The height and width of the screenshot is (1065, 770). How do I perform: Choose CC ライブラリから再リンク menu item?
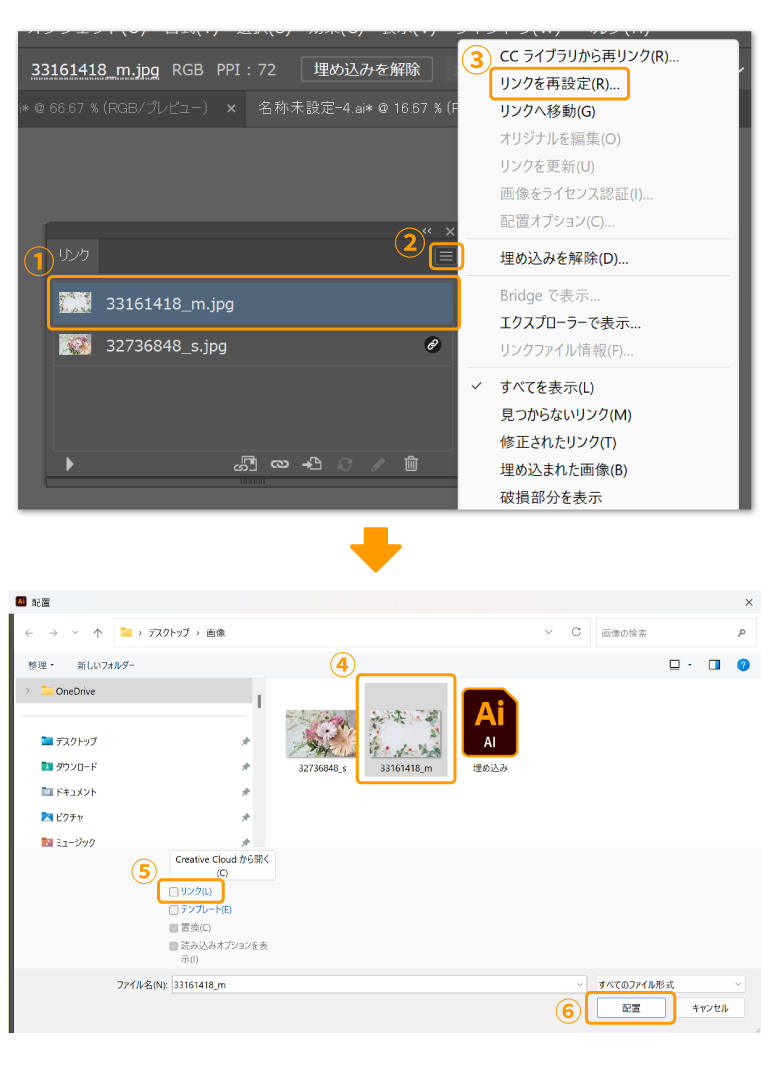589,56
